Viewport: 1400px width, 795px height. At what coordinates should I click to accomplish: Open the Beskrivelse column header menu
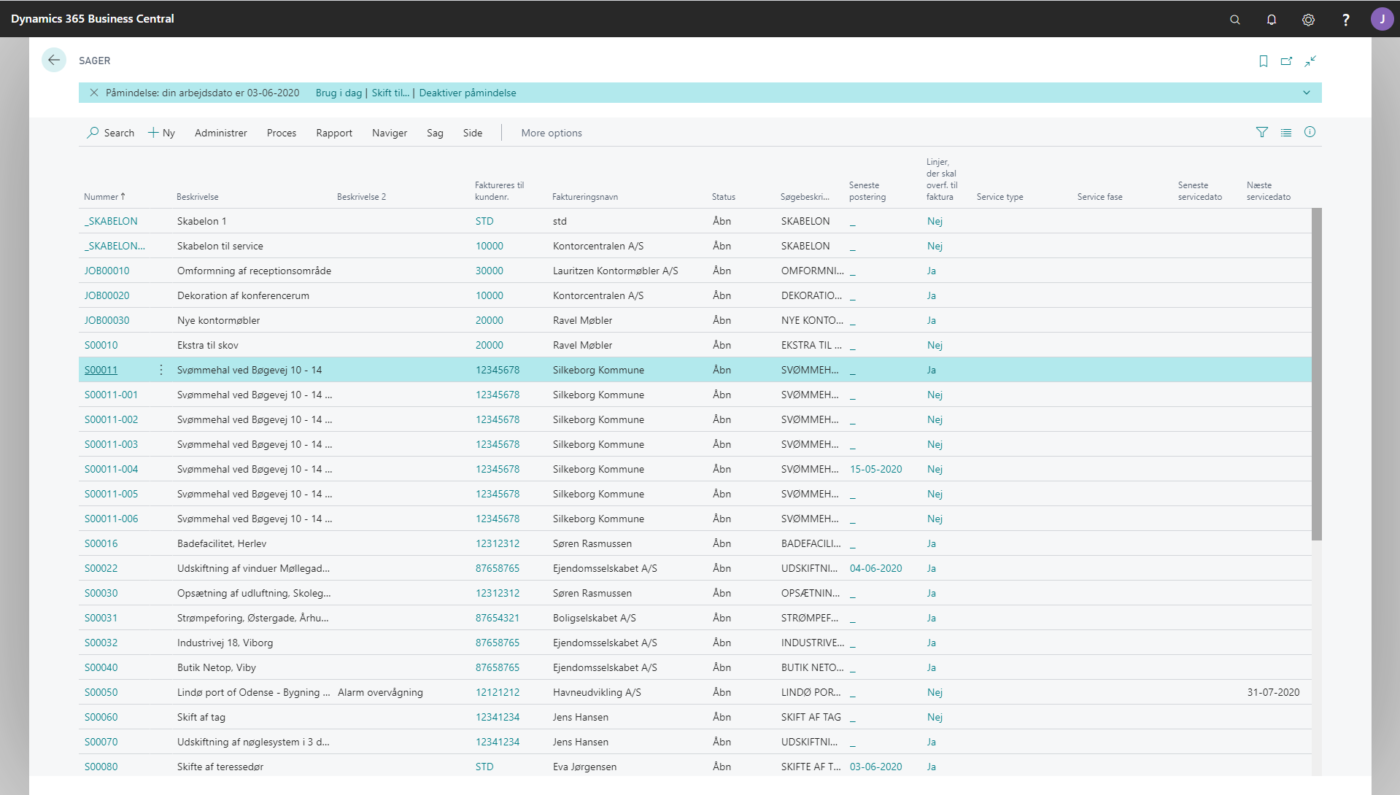pyautogui.click(x=198, y=197)
